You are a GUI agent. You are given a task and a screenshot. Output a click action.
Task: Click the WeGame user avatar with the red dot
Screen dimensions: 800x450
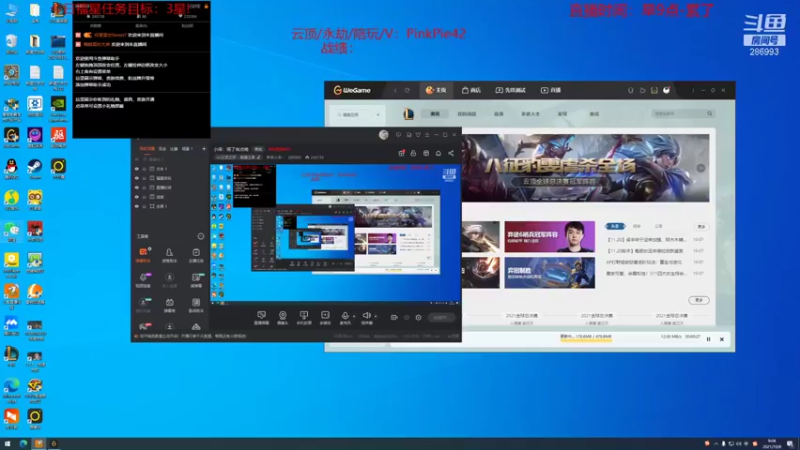pos(666,90)
